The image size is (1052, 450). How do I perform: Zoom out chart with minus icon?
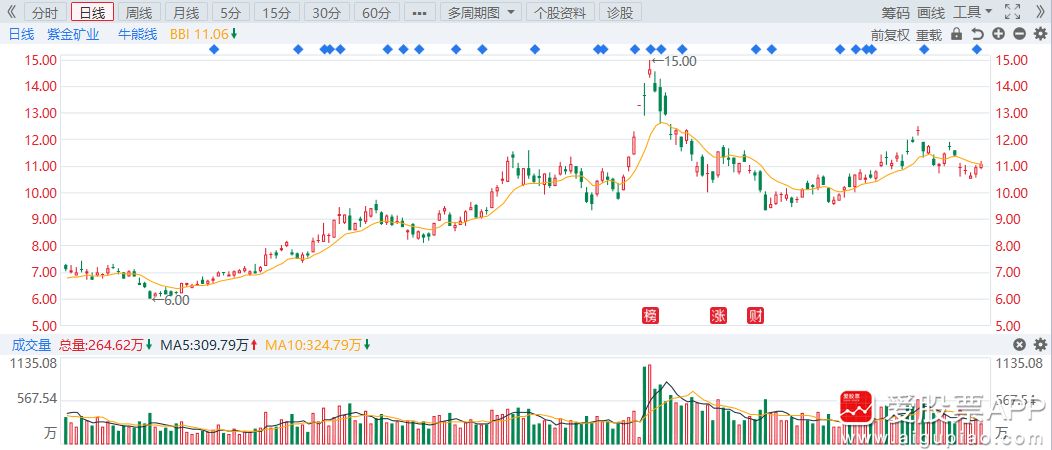pos(1018,34)
